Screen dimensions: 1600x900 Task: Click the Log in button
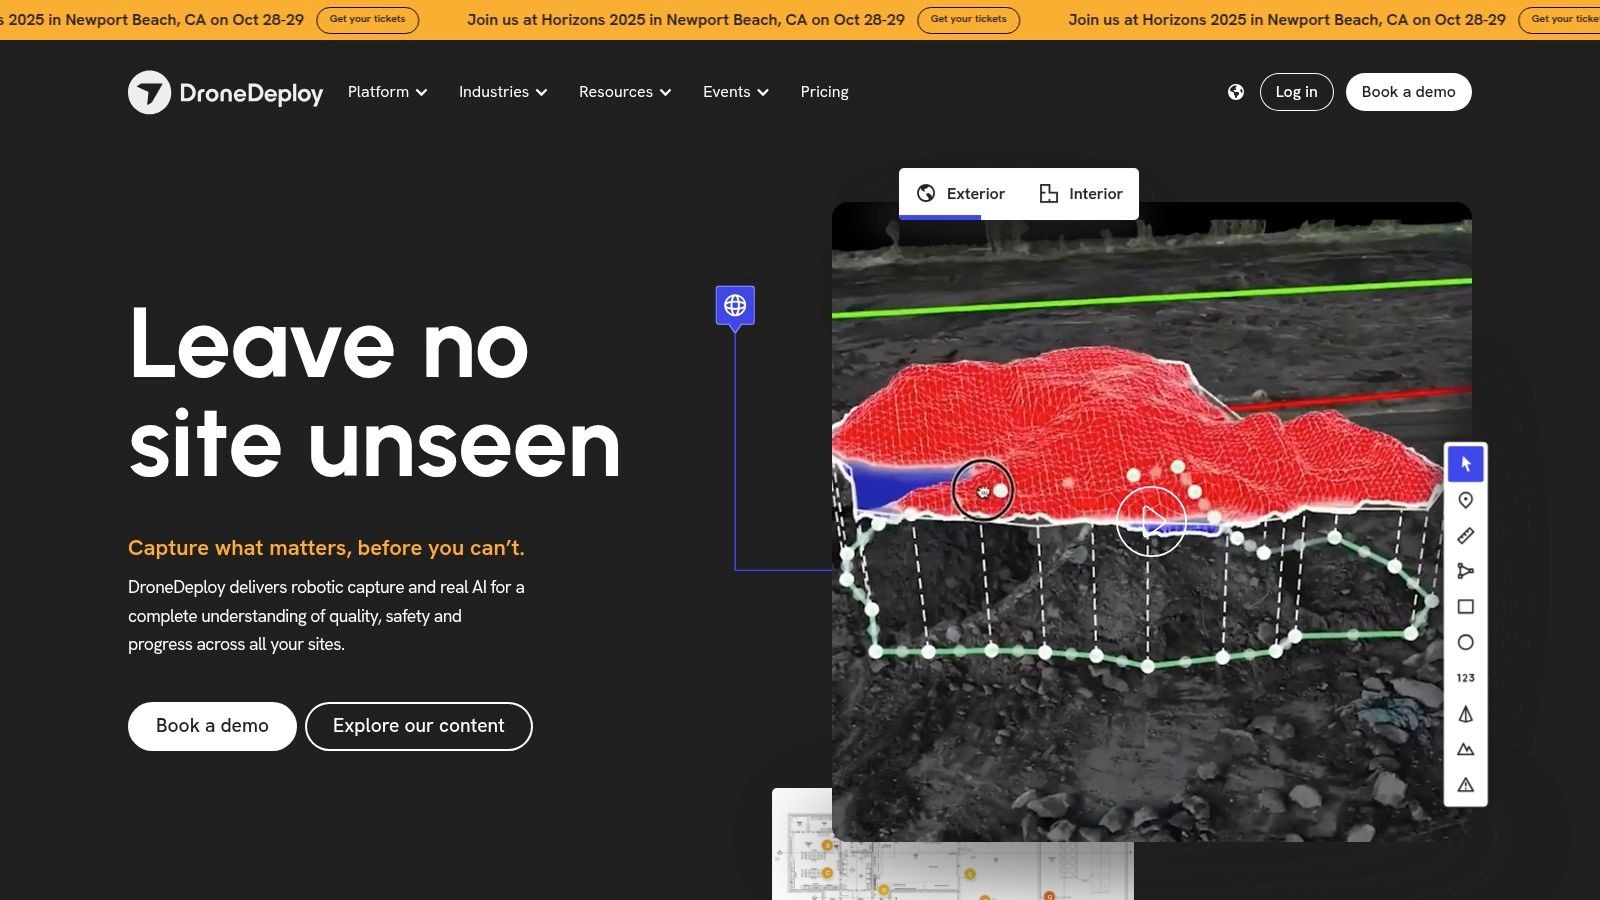point(1296,92)
